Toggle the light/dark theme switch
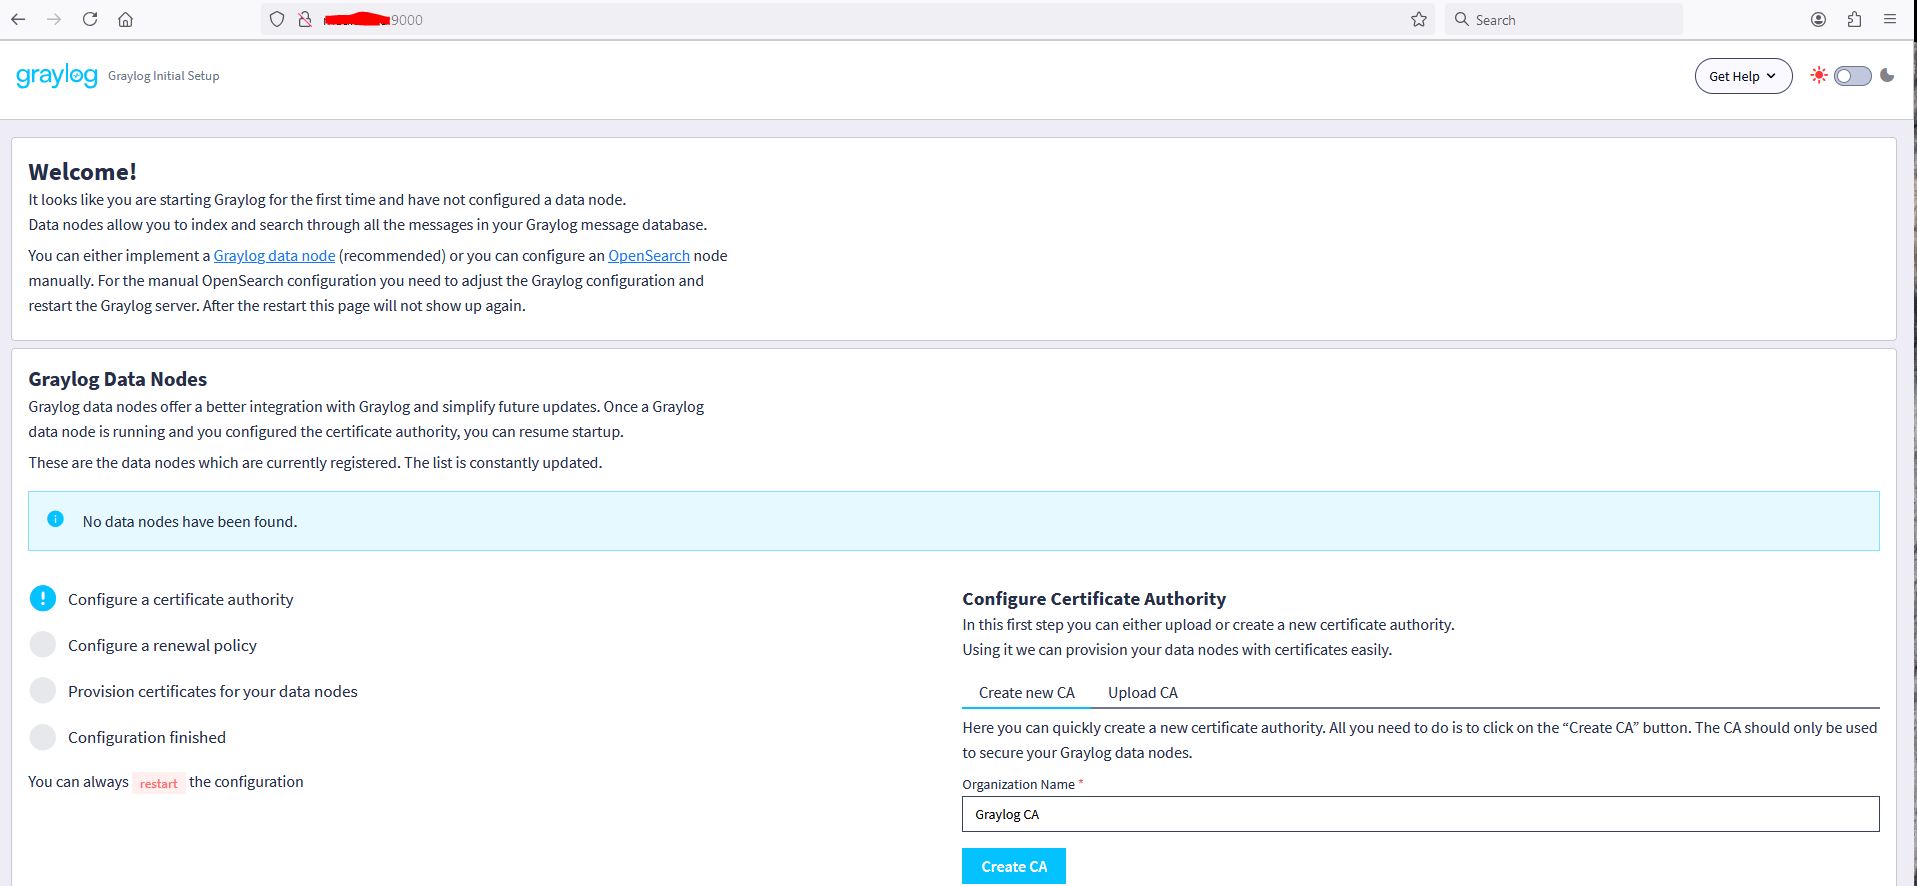The width and height of the screenshot is (1917, 886). point(1853,76)
